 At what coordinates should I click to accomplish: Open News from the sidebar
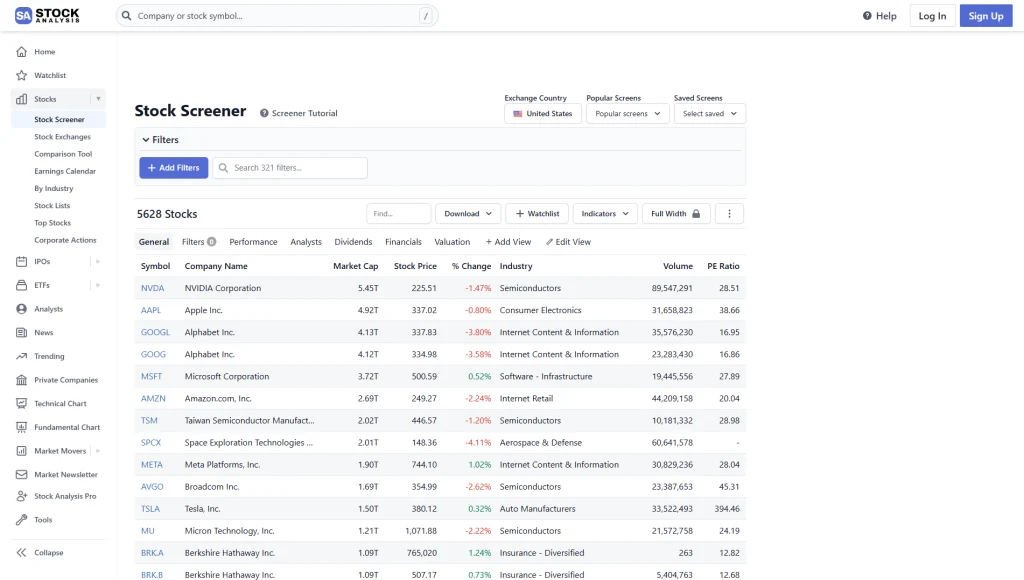coord(43,332)
